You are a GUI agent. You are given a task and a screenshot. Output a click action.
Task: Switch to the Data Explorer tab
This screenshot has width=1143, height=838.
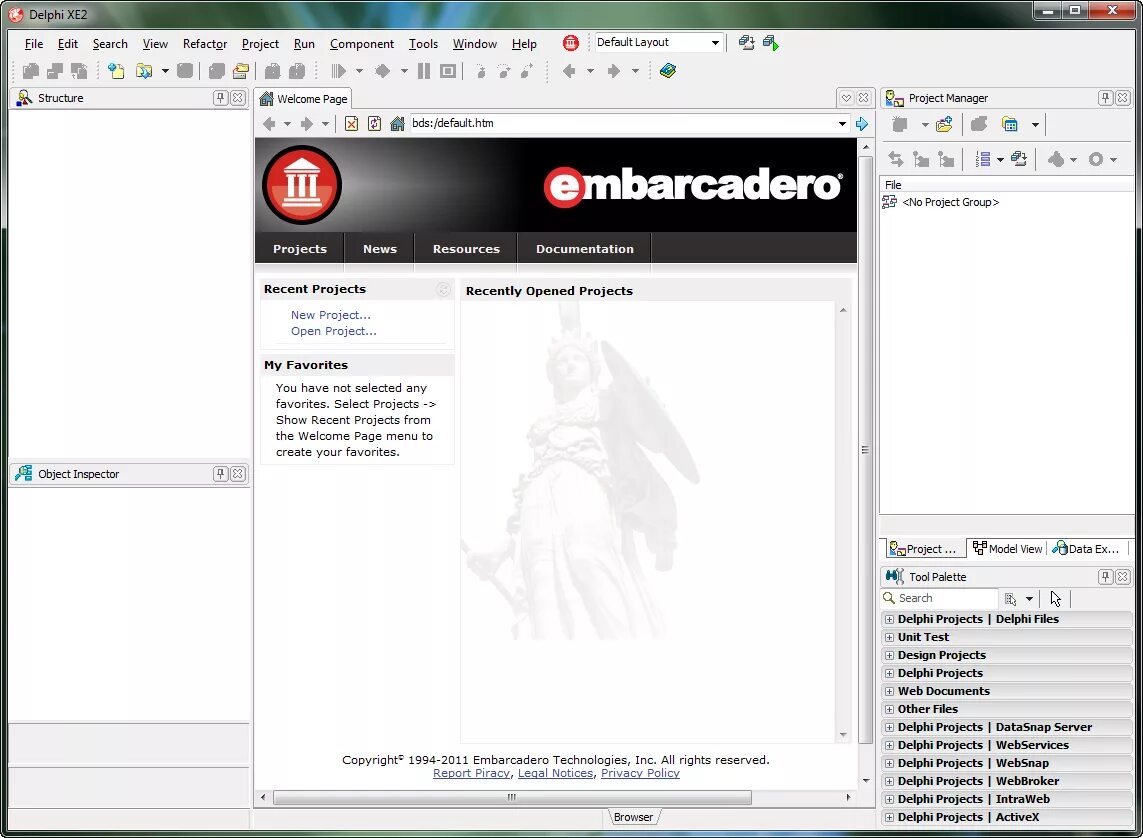coord(1085,549)
